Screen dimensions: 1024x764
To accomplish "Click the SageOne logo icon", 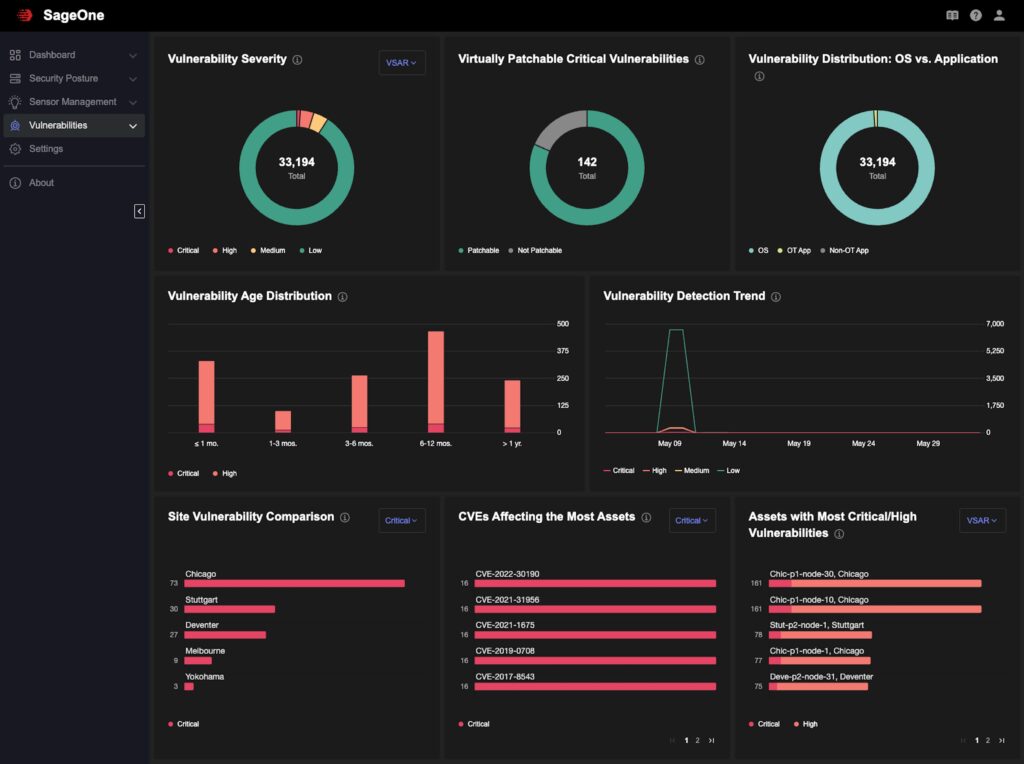I will (x=25, y=15).
